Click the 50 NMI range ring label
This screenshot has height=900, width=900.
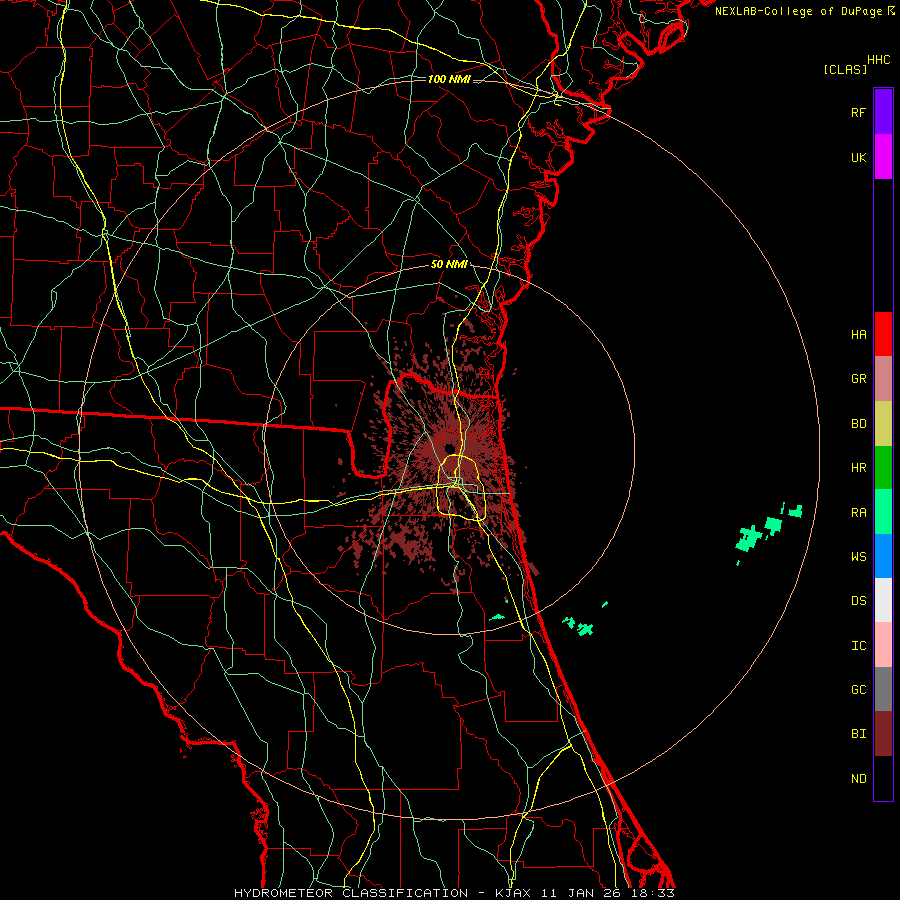click(x=449, y=265)
